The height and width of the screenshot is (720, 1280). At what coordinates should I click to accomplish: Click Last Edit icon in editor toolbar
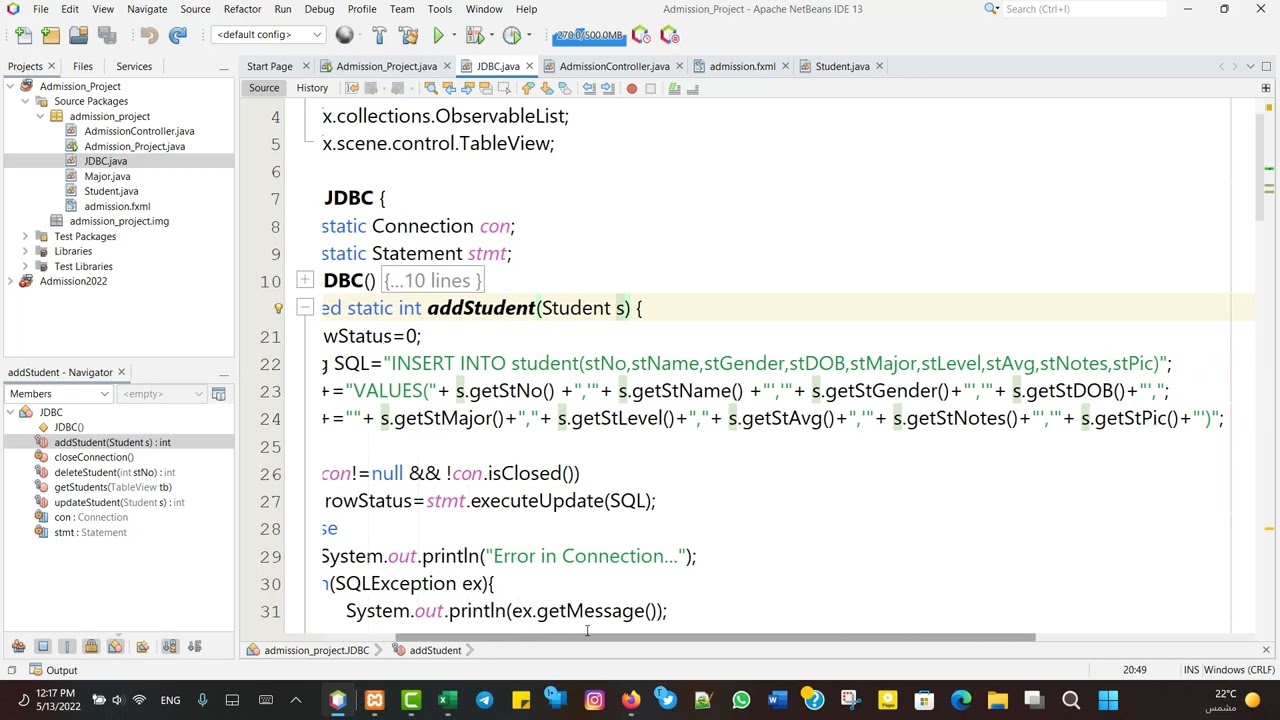(x=352, y=89)
